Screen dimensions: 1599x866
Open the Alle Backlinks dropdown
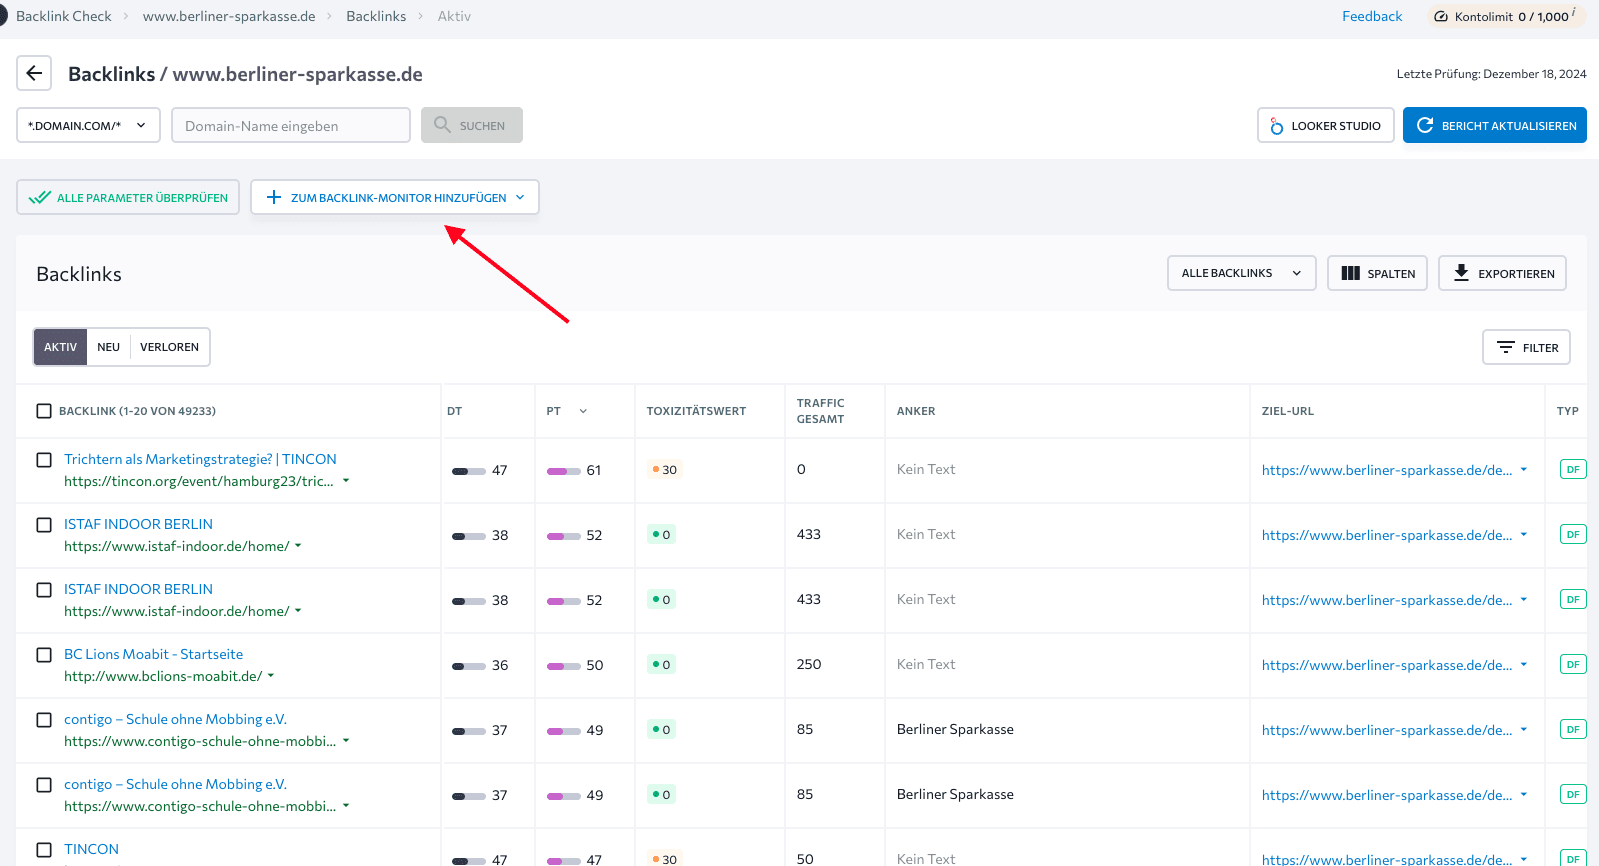pos(1241,273)
